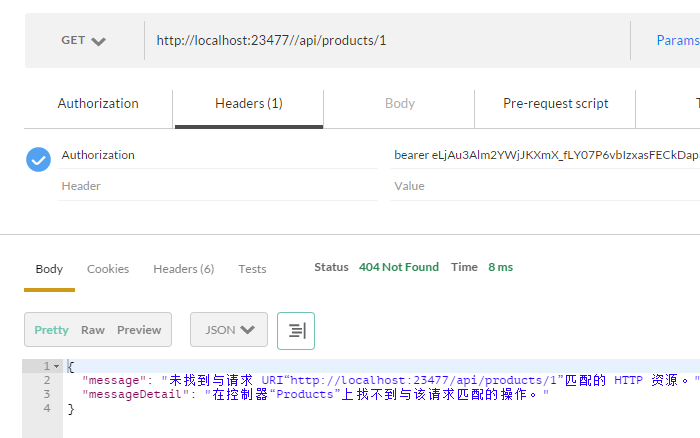Select Preview response view
Image resolution: width=700 pixels, height=438 pixels.
[x=139, y=330]
